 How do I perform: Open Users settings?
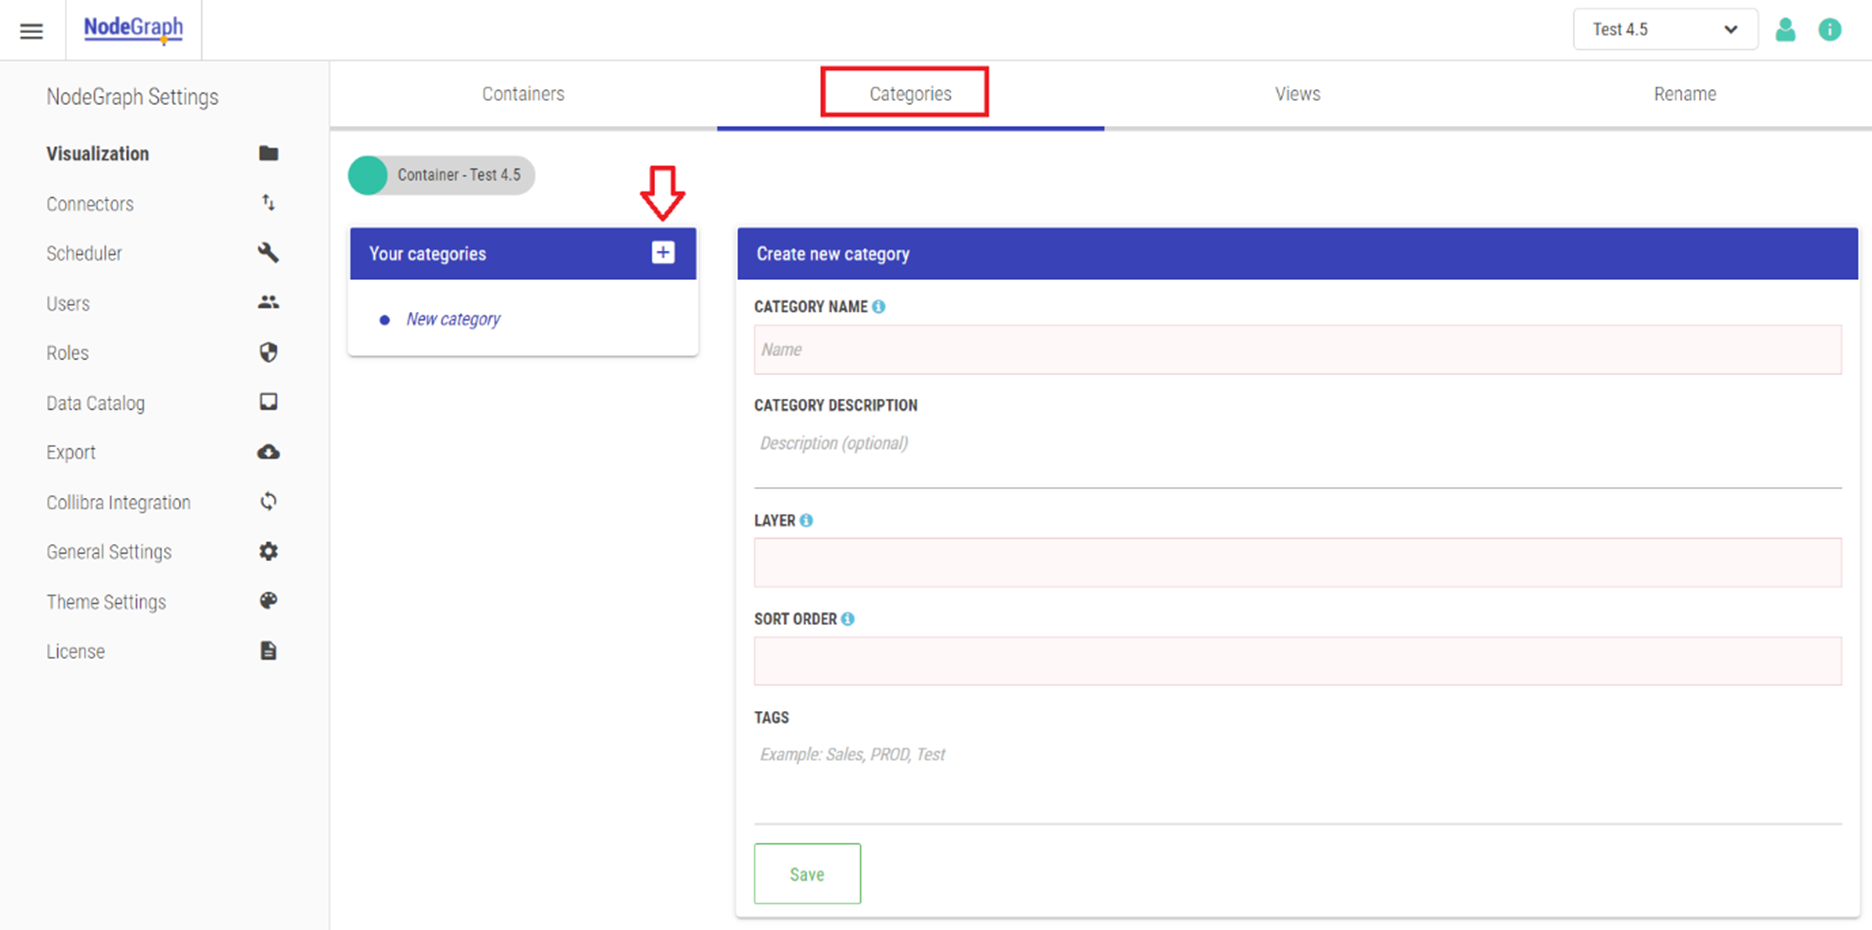click(68, 304)
